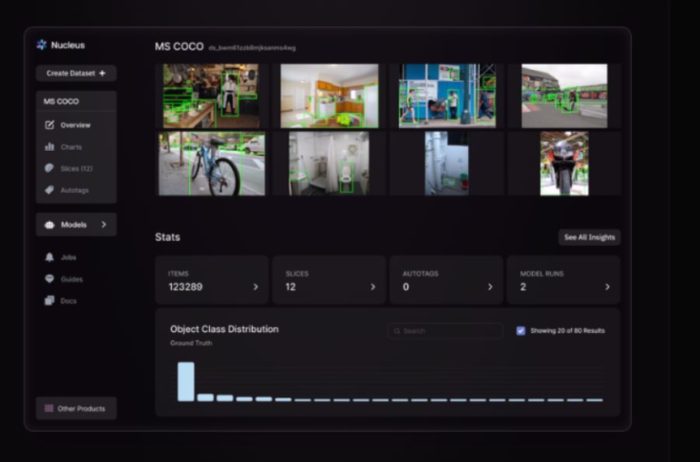Open Jobs via the bell icon
Image resolution: width=700 pixels, height=462 pixels.
point(49,257)
